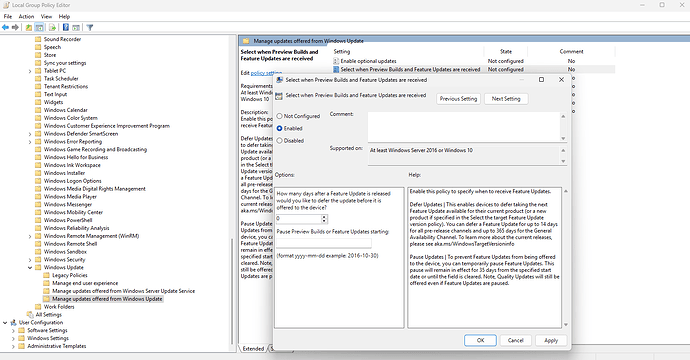Click the Windows Sandbox folder icon
The image size is (690, 360).
(38, 252)
